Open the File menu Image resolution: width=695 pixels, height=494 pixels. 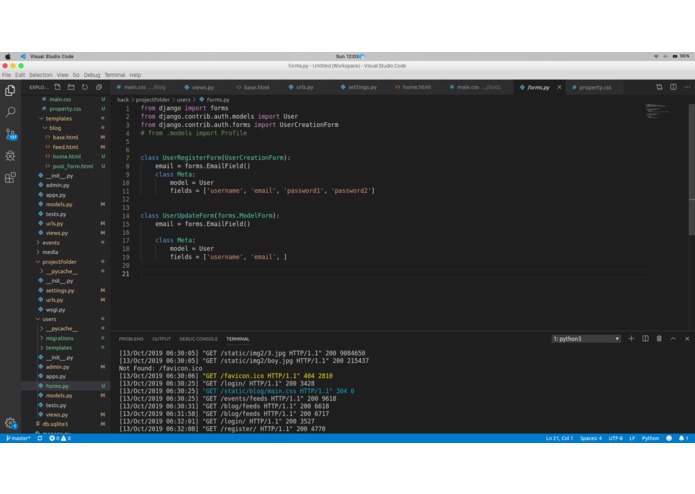tap(6, 75)
